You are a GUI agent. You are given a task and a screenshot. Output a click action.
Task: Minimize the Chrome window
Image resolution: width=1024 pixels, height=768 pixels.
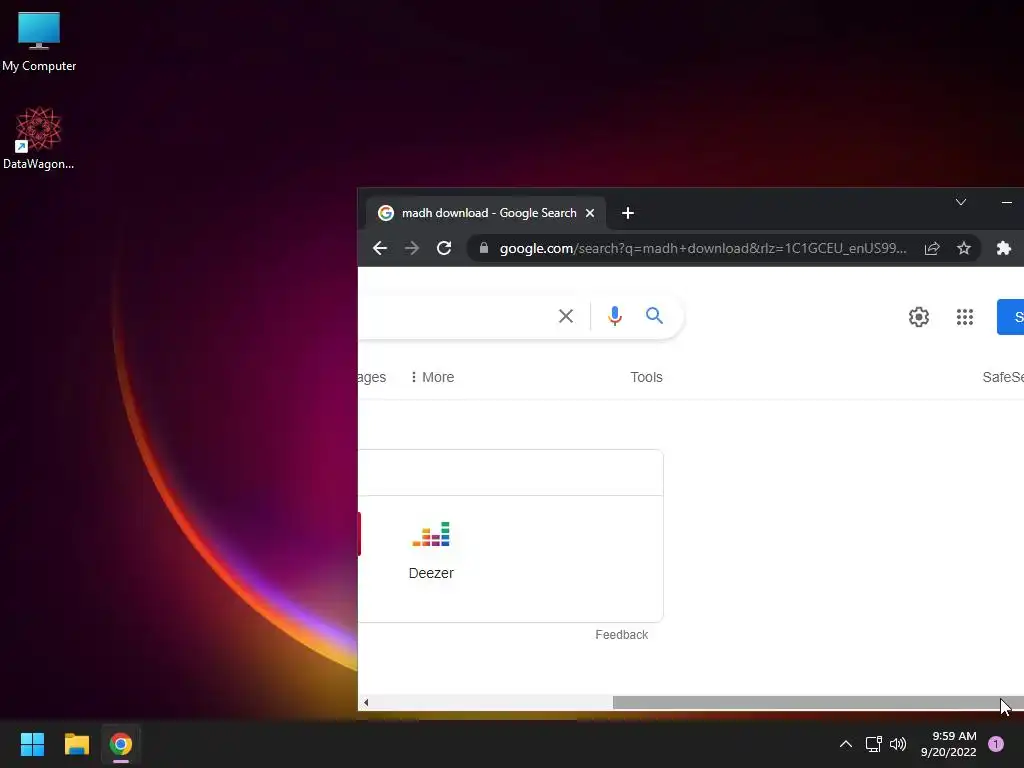coord(1007,202)
